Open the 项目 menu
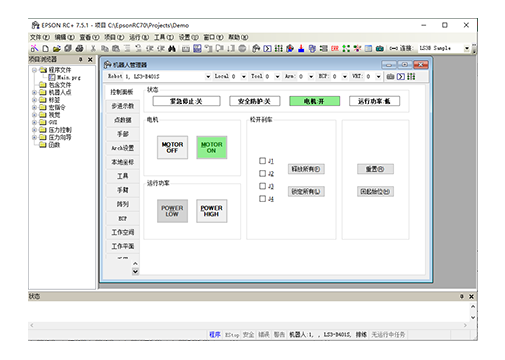This screenshot has width=505, height=360. pyautogui.click(x=114, y=37)
